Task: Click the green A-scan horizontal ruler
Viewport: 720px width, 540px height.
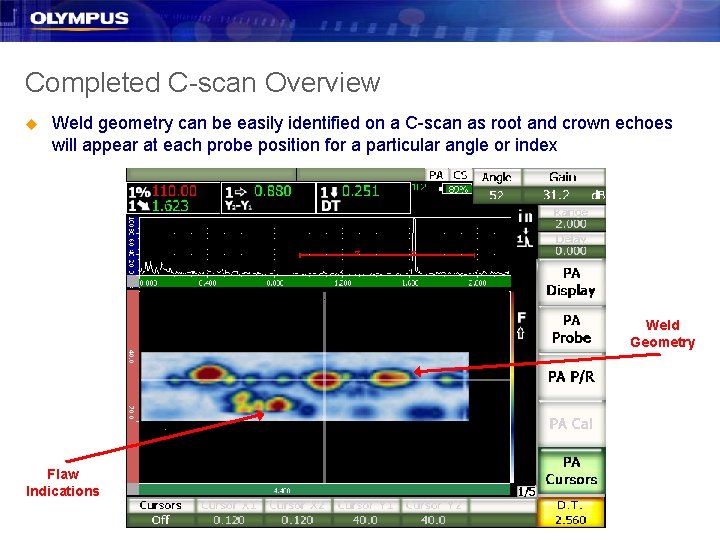Action: (x=325, y=282)
